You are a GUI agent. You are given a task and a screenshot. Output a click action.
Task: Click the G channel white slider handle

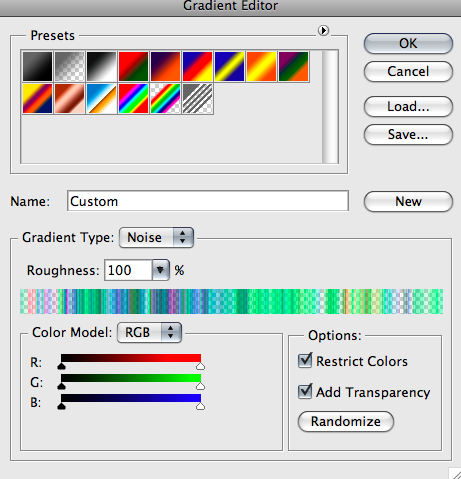coord(200,386)
